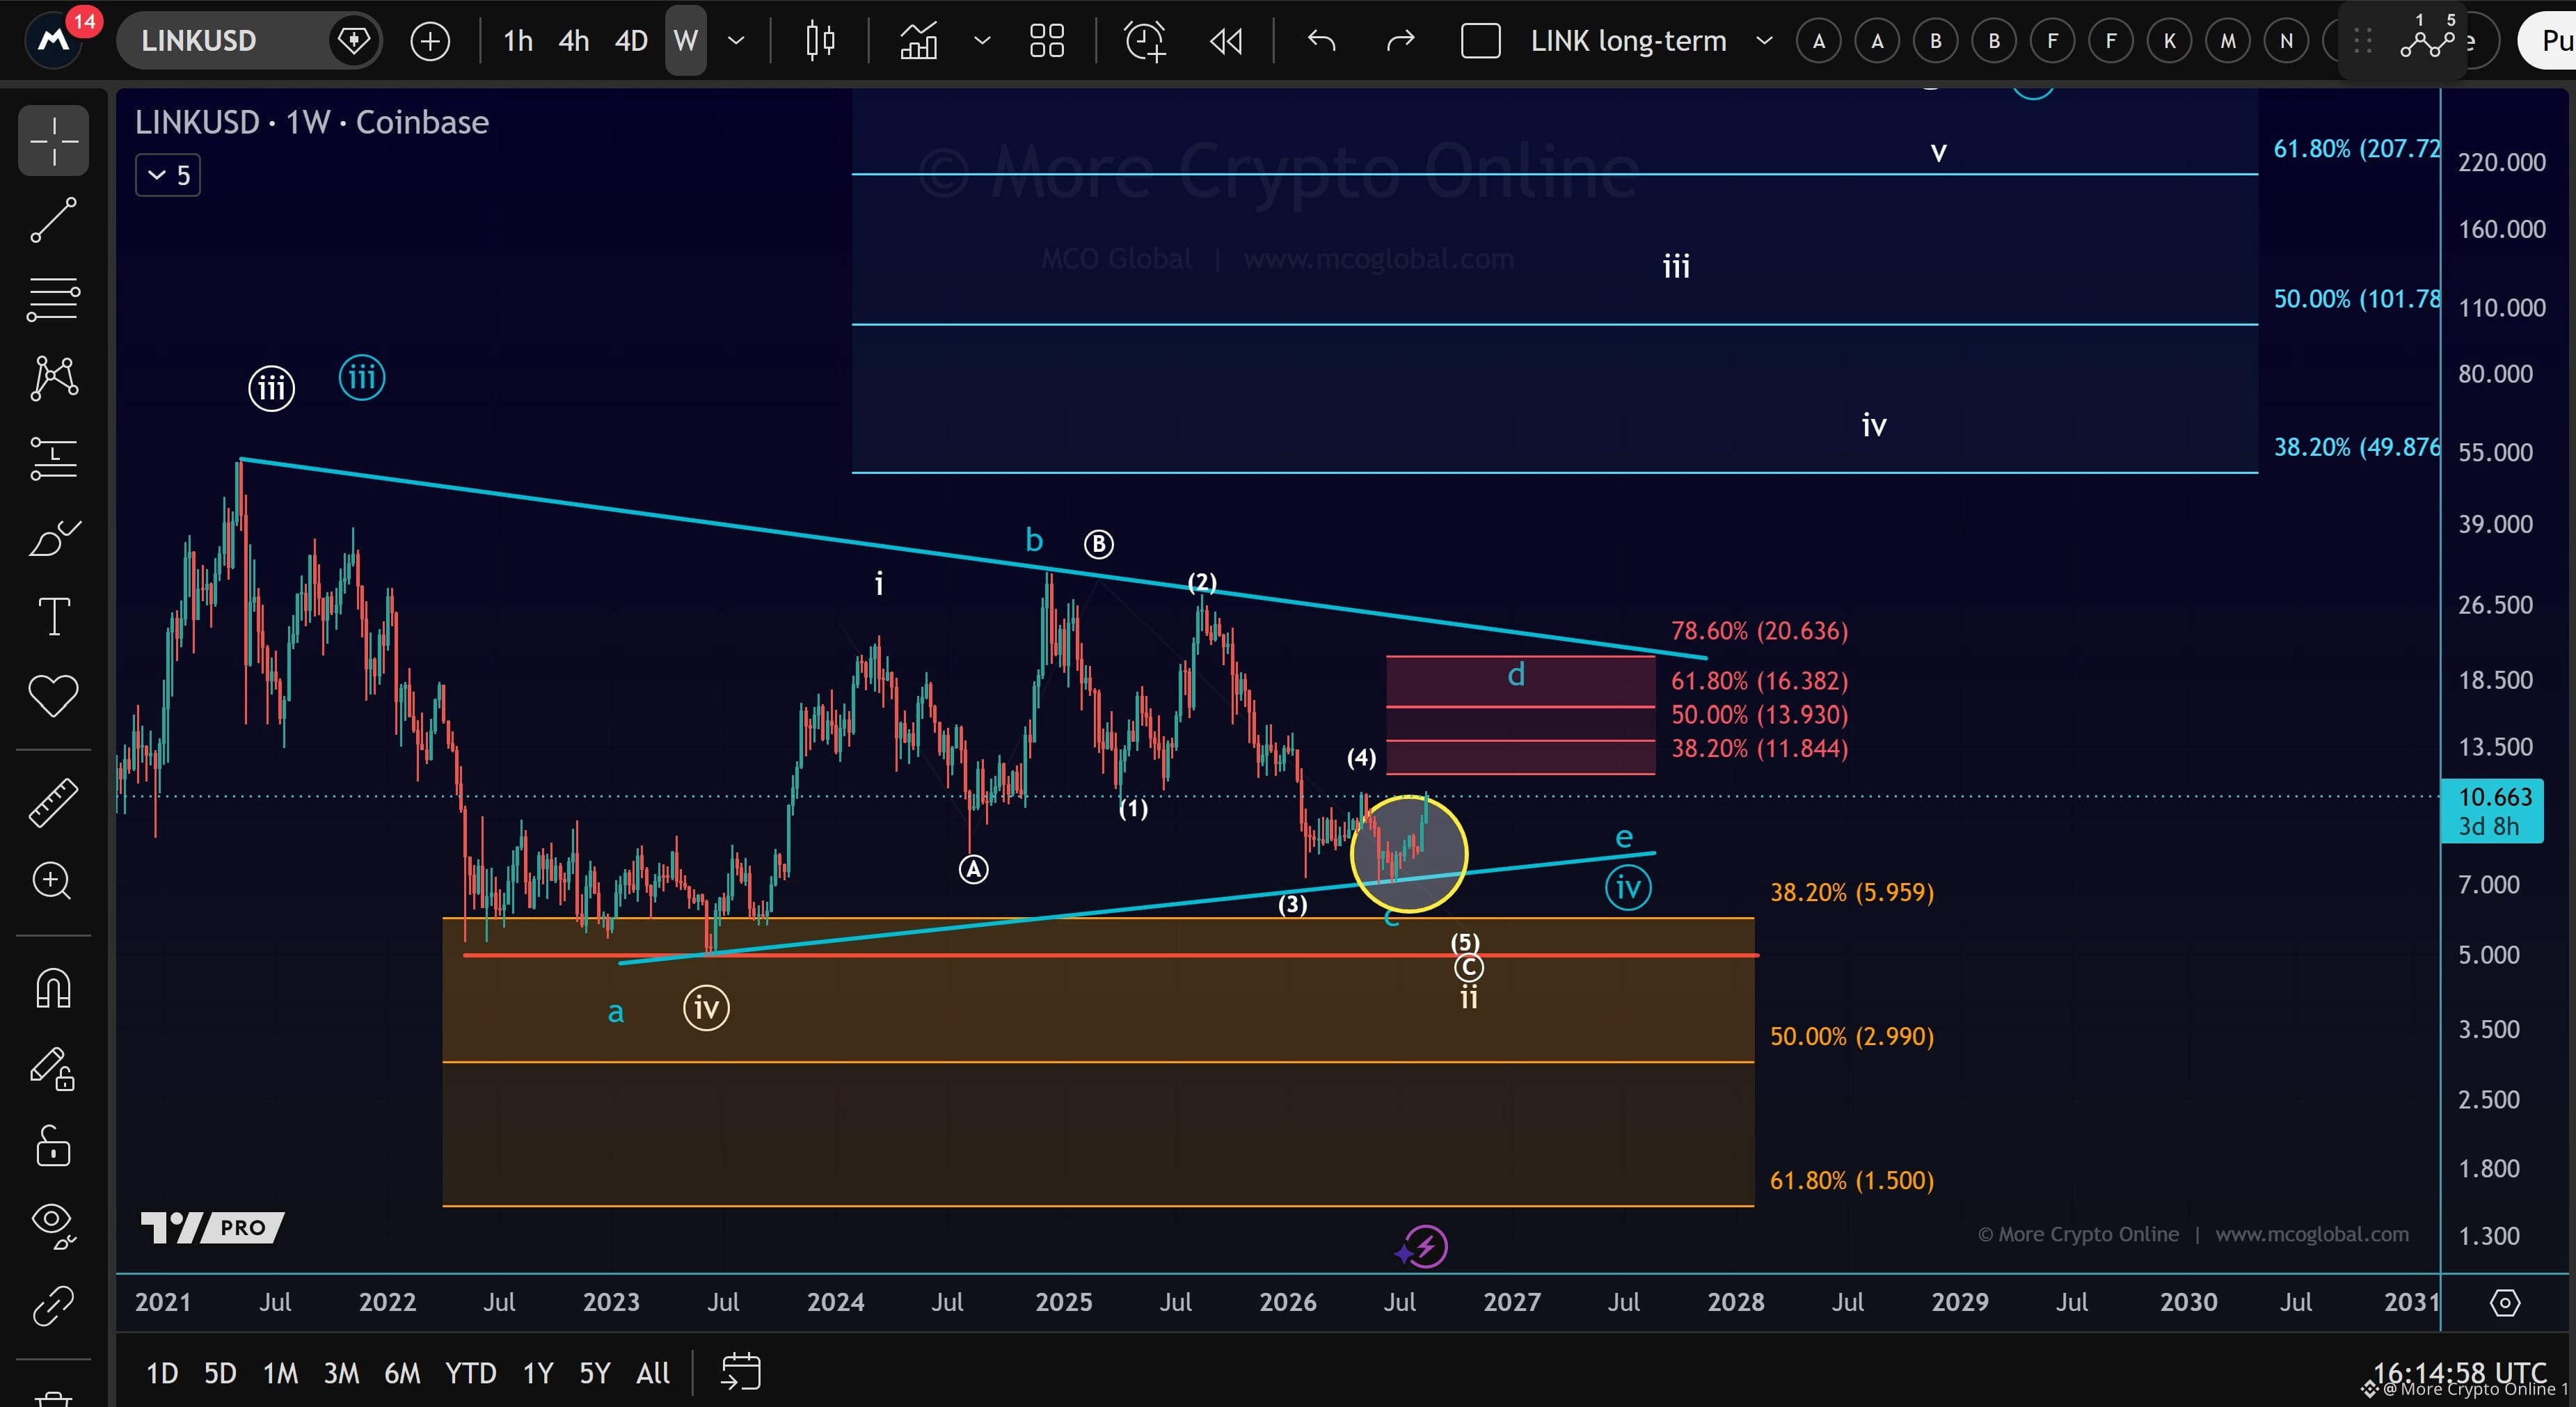Activate the zoom in tool
This screenshot has height=1407, width=2576.
tap(53, 881)
